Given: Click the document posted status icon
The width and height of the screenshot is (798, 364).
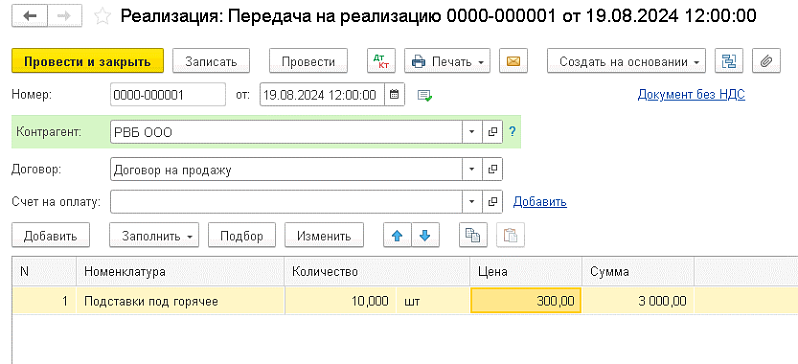Looking at the screenshot, I should click(424, 96).
